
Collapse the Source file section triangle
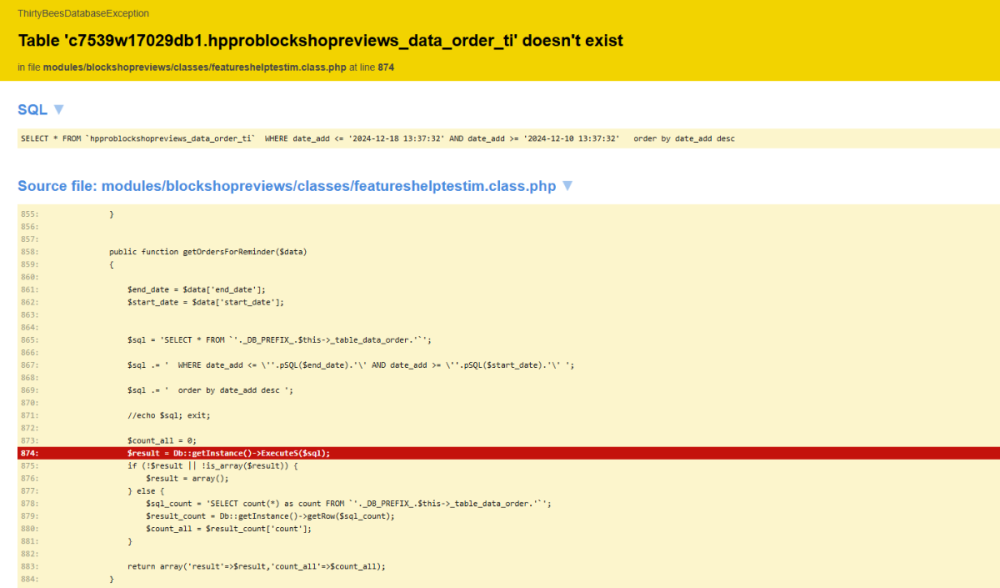[567, 186]
